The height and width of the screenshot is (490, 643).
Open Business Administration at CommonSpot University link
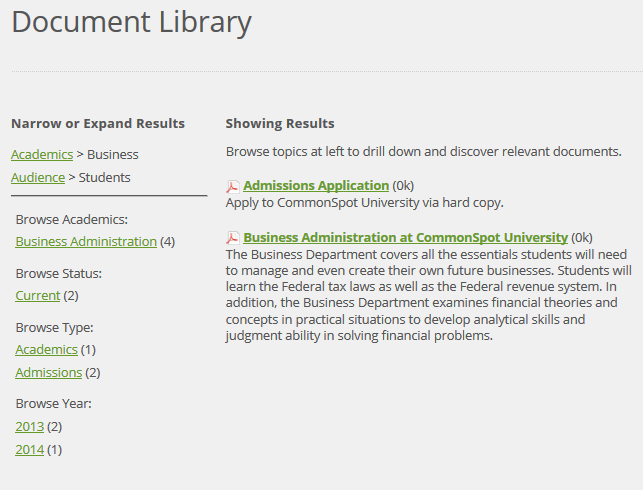(405, 237)
